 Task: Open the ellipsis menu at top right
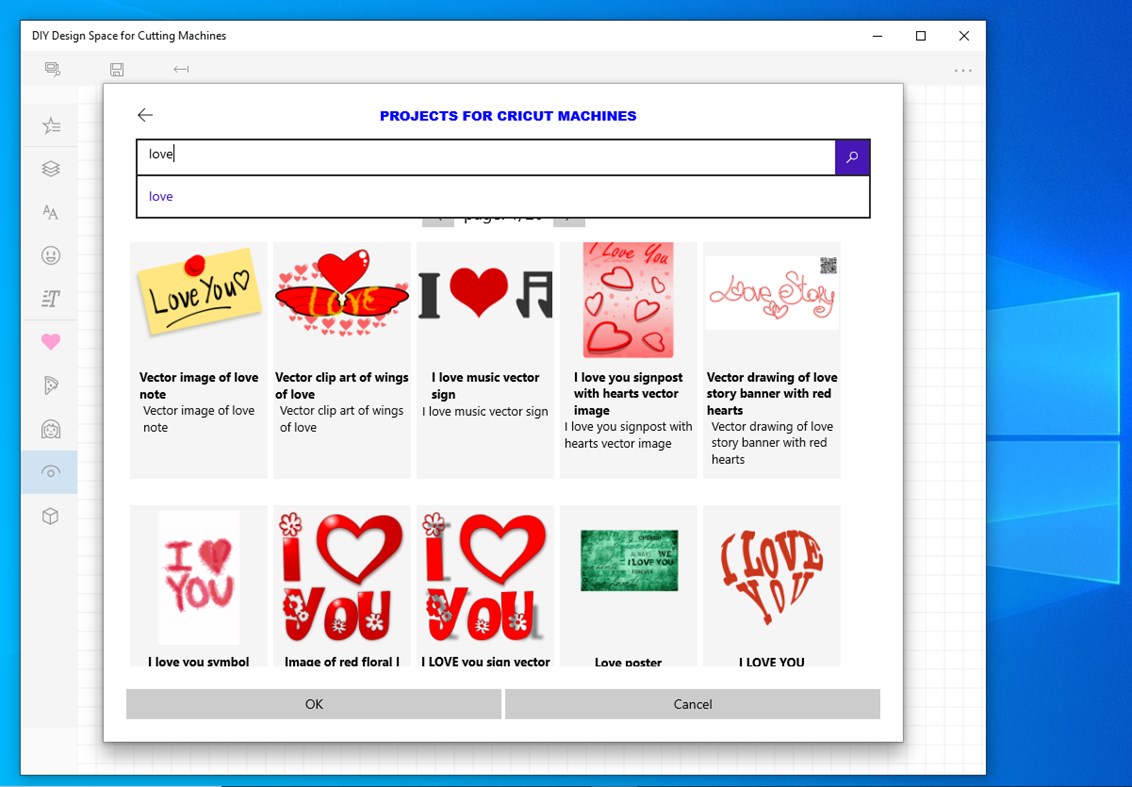click(963, 69)
